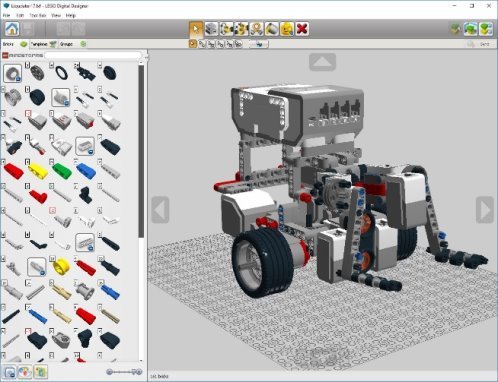This screenshot has width=498, height=382.
Task: Collapse the framed beam brick category box
Action: coord(85,146)
